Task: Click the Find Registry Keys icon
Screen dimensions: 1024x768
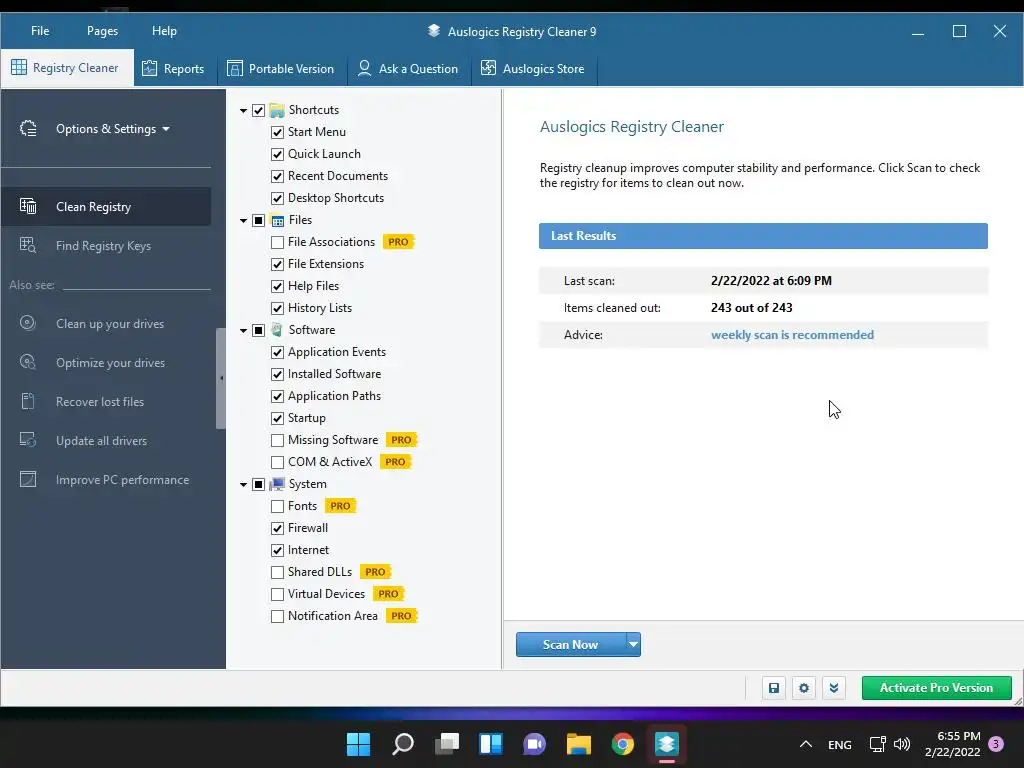Action: pyautogui.click(x=28, y=246)
